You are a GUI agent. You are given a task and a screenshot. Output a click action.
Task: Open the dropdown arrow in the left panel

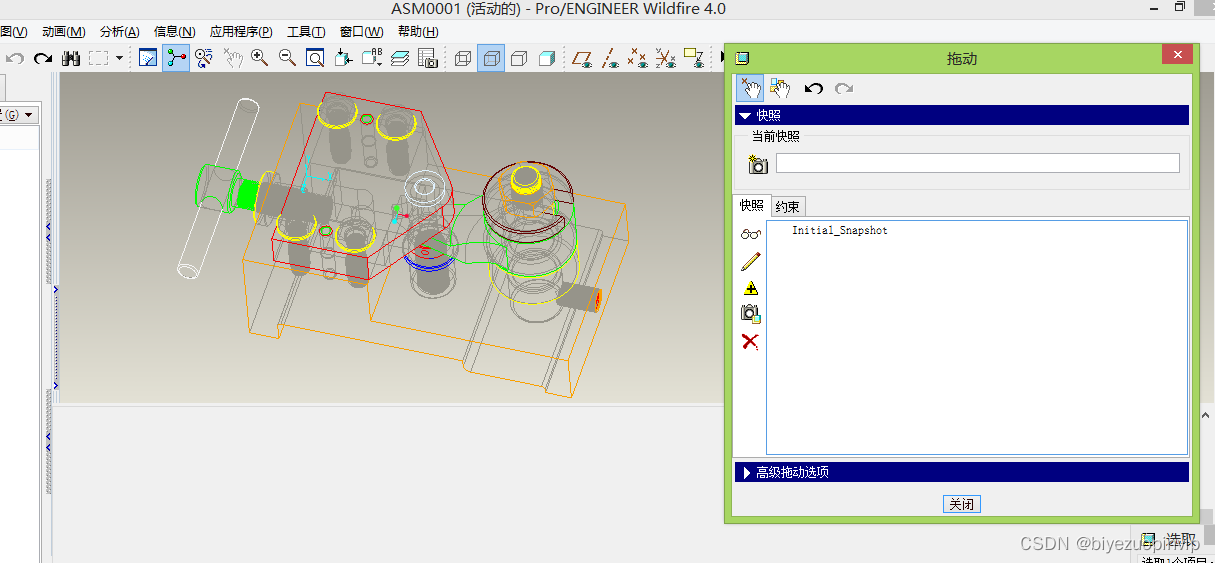(x=28, y=115)
